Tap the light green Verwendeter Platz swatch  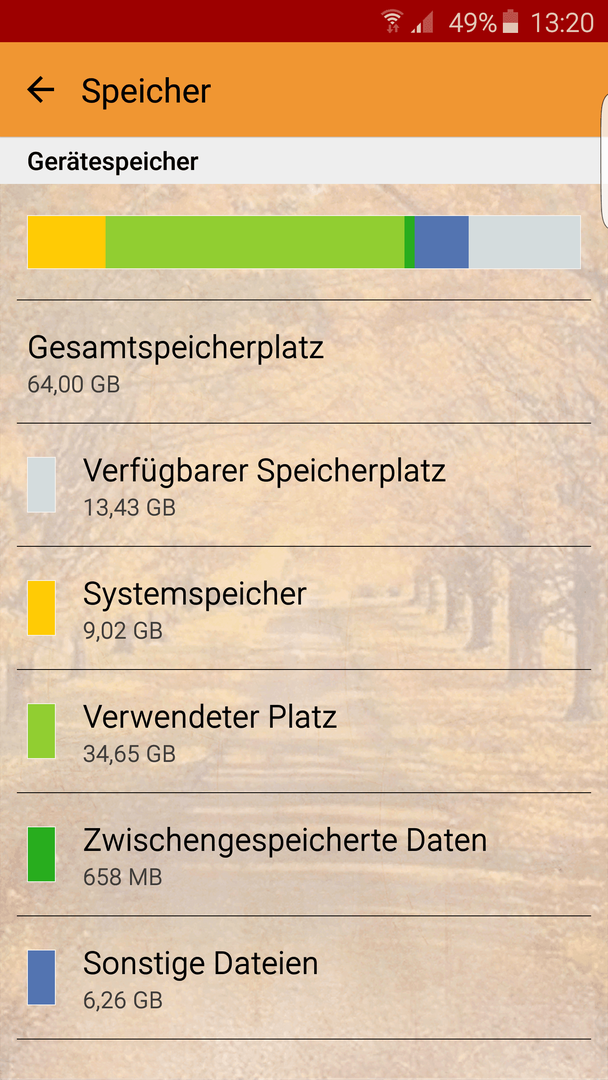point(41,731)
